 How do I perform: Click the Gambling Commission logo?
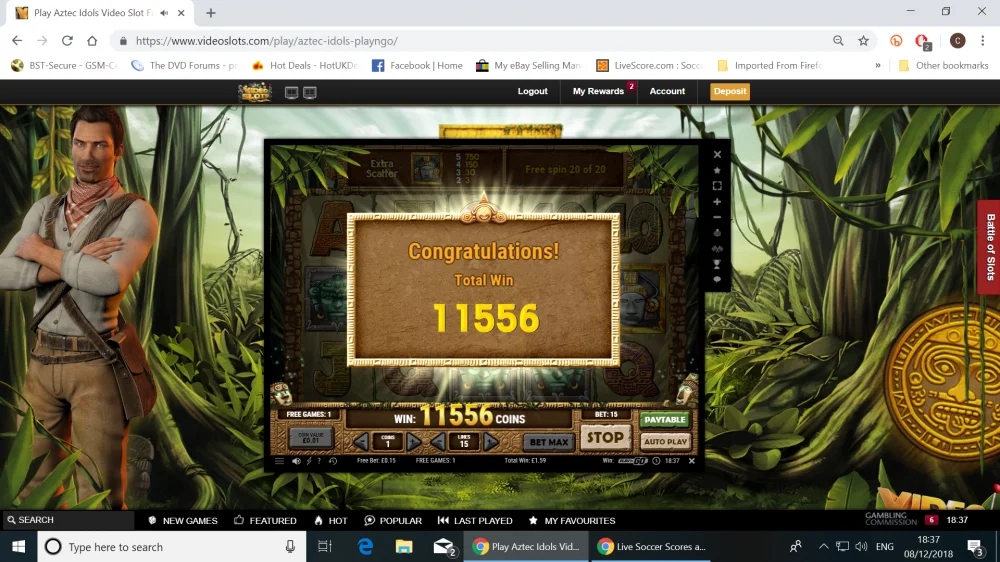click(891, 519)
